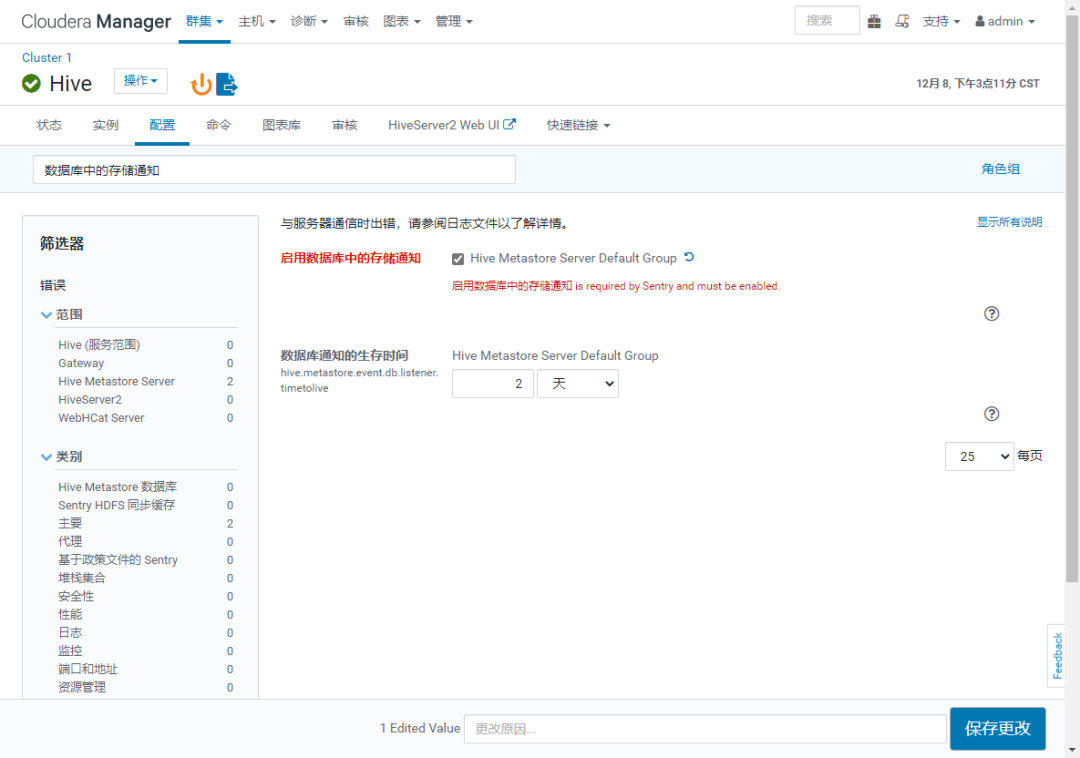Click the orange restart power icon

click(200, 84)
